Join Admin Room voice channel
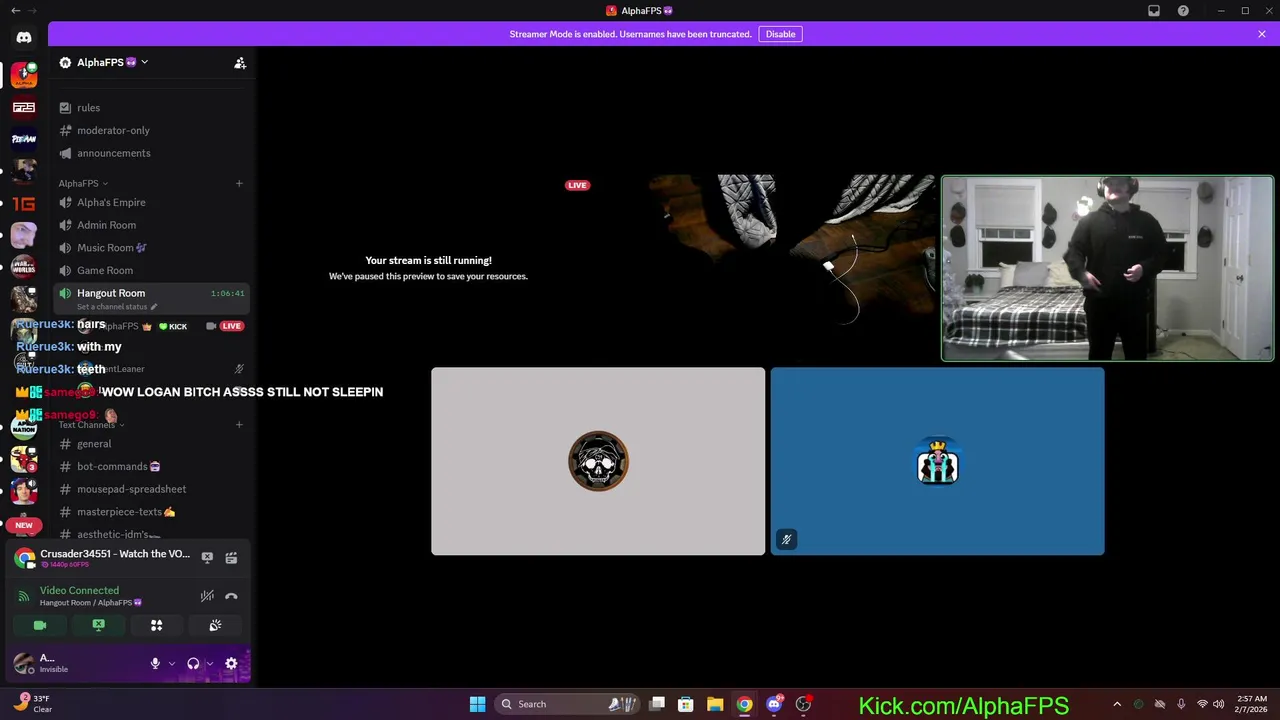This screenshot has height=720, width=1280. click(x=106, y=225)
